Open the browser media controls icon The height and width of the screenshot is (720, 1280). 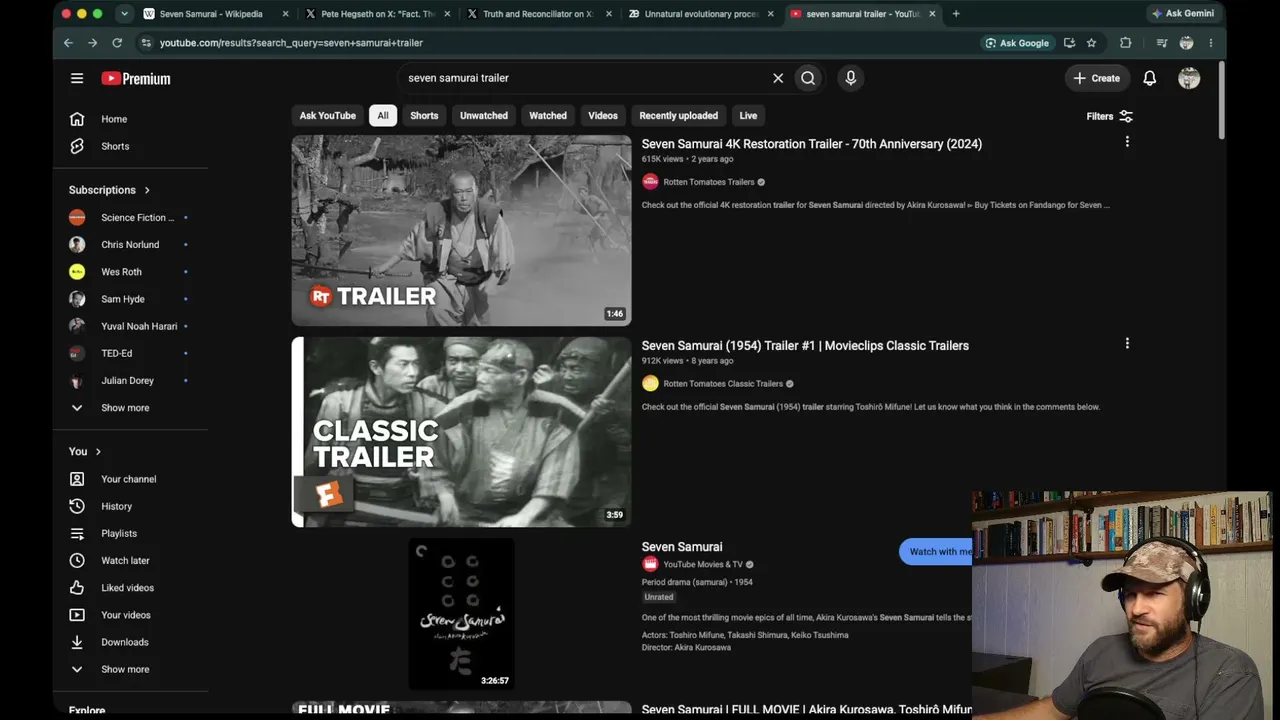click(x=1161, y=43)
